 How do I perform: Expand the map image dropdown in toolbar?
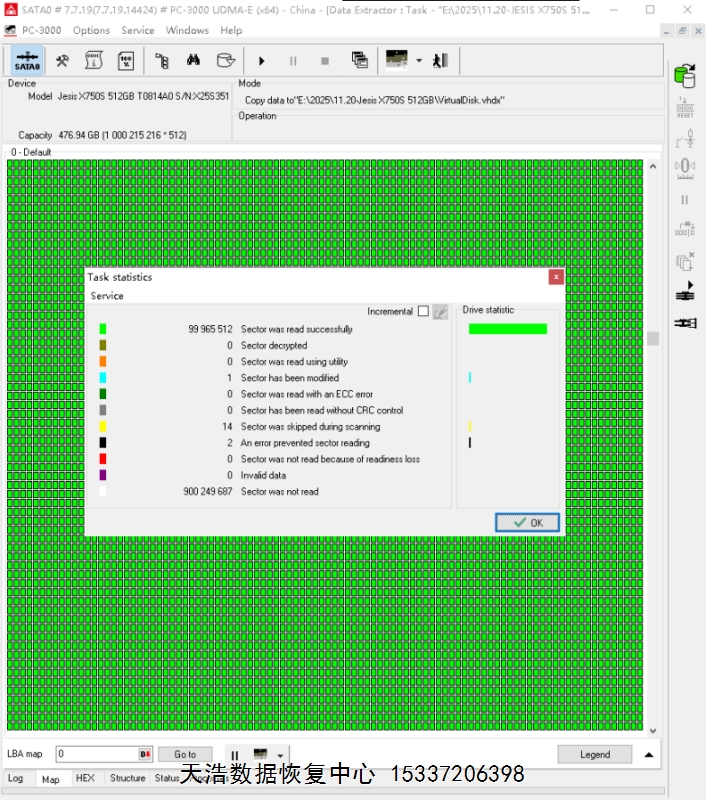[419, 61]
